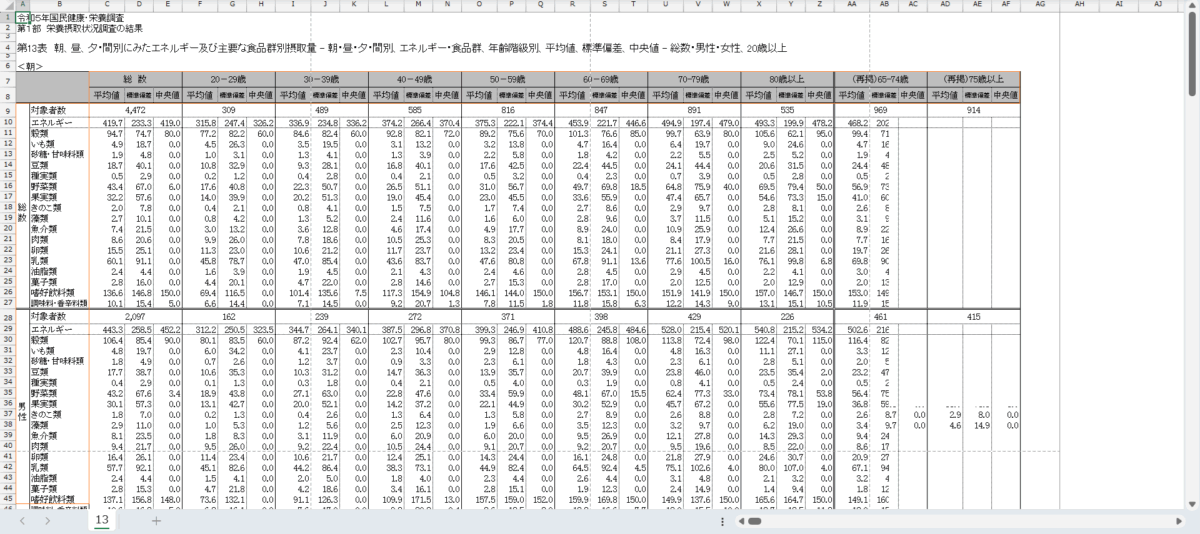Select the (再掲)65-74歳 header cell

click(x=880, y=79)
